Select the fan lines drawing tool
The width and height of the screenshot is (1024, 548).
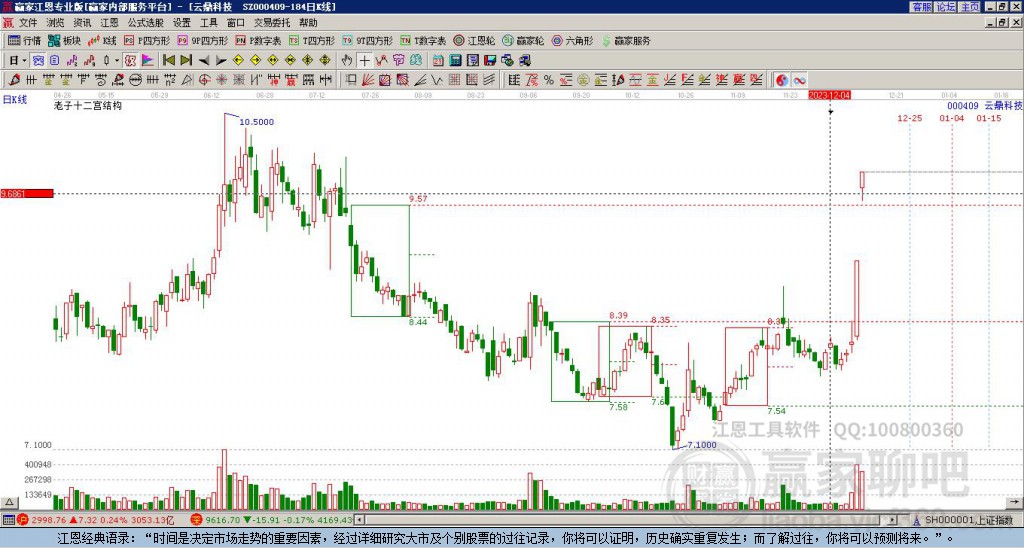tap(368, 80)
